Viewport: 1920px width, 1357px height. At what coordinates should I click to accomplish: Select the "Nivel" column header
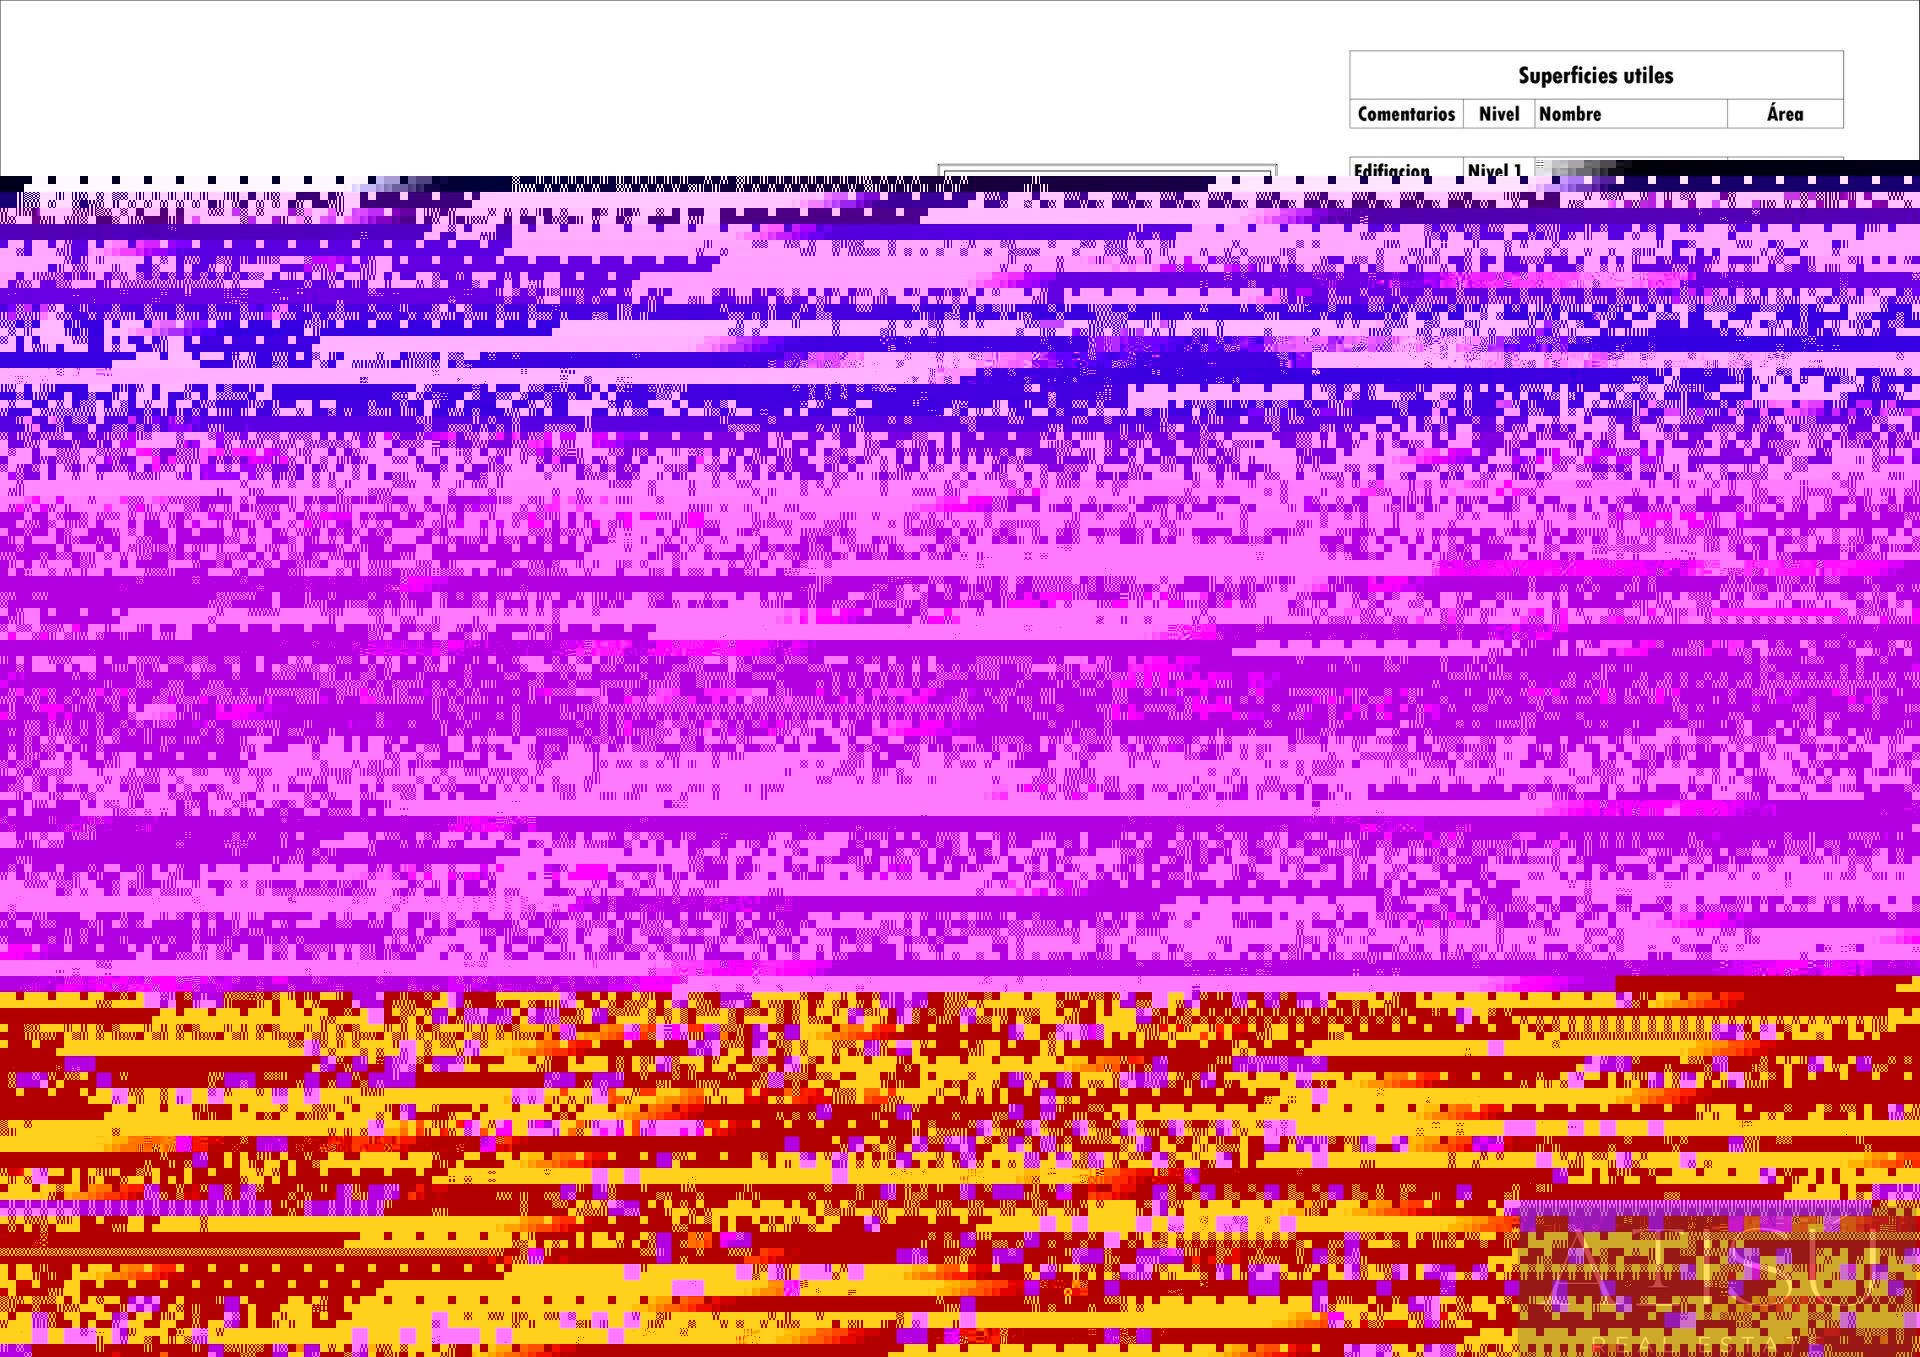(1499, 114)
